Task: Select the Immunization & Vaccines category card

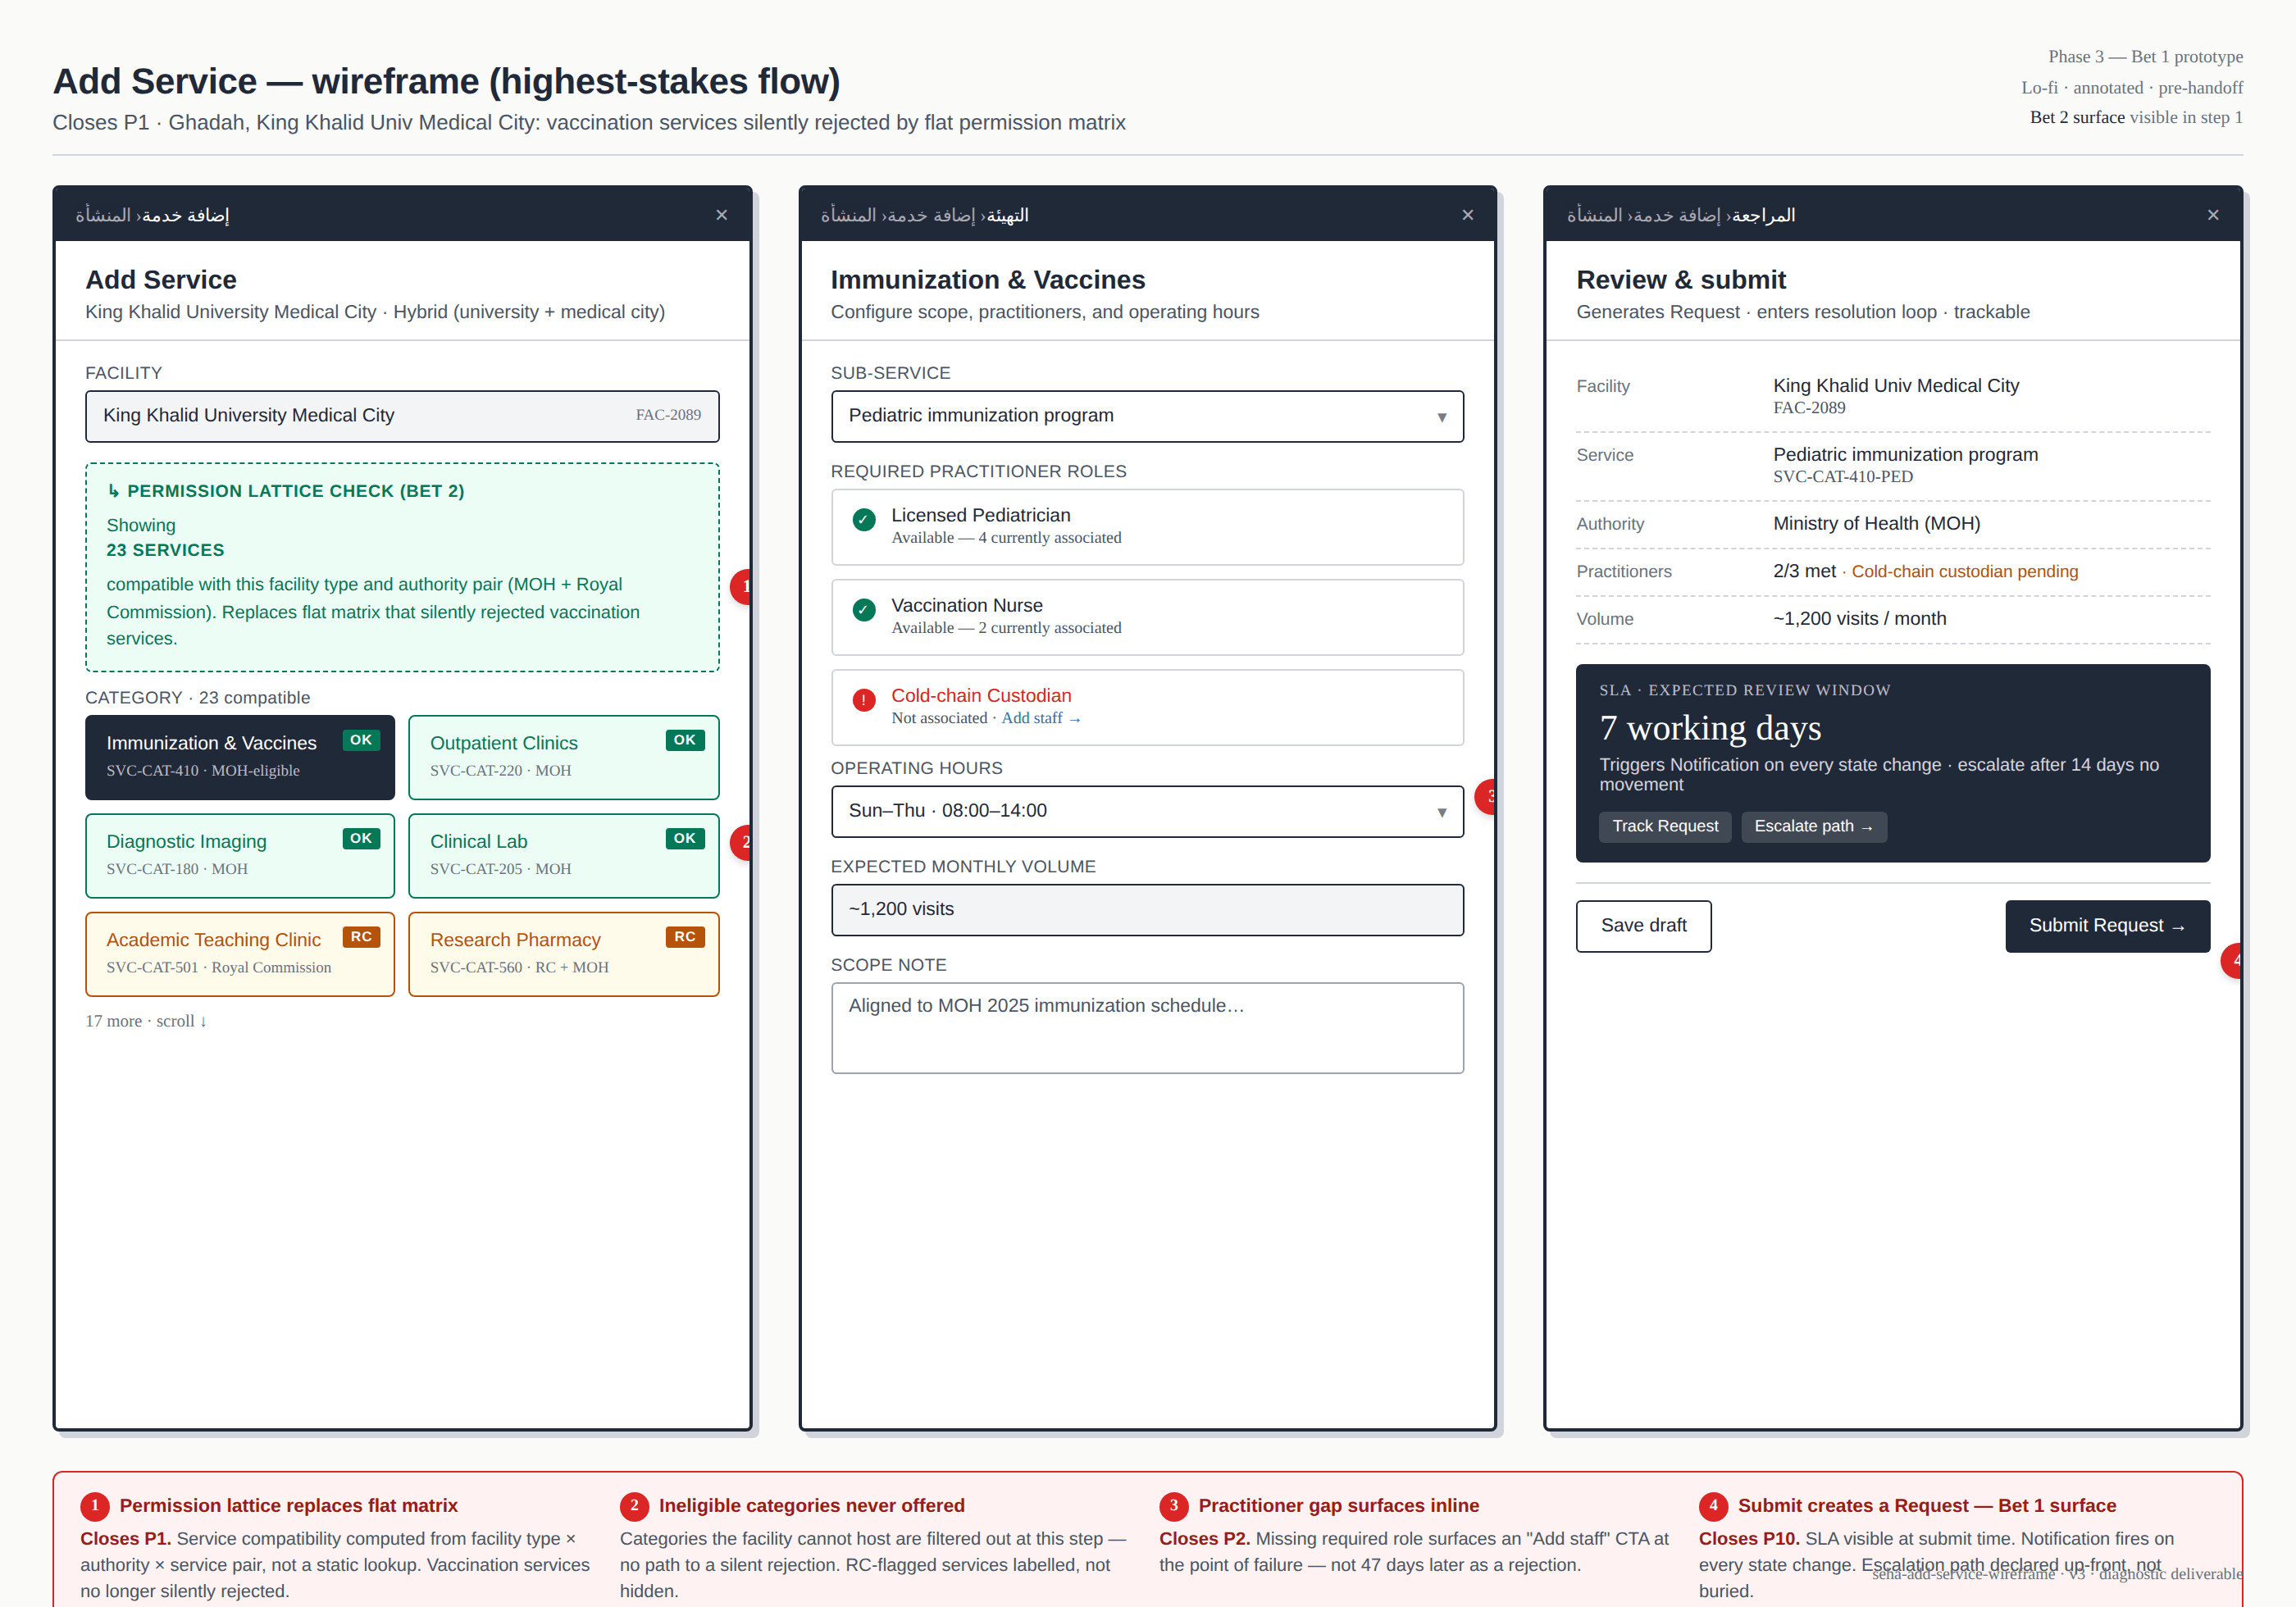Action: coord(240,757)
